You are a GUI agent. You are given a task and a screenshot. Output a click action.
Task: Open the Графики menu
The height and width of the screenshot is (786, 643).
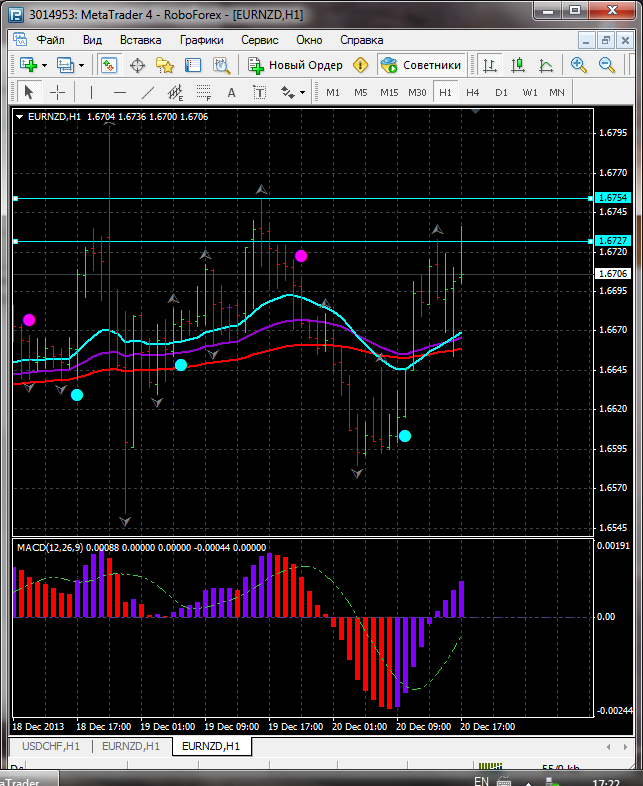pyautogui.click(x=202, y=40)
